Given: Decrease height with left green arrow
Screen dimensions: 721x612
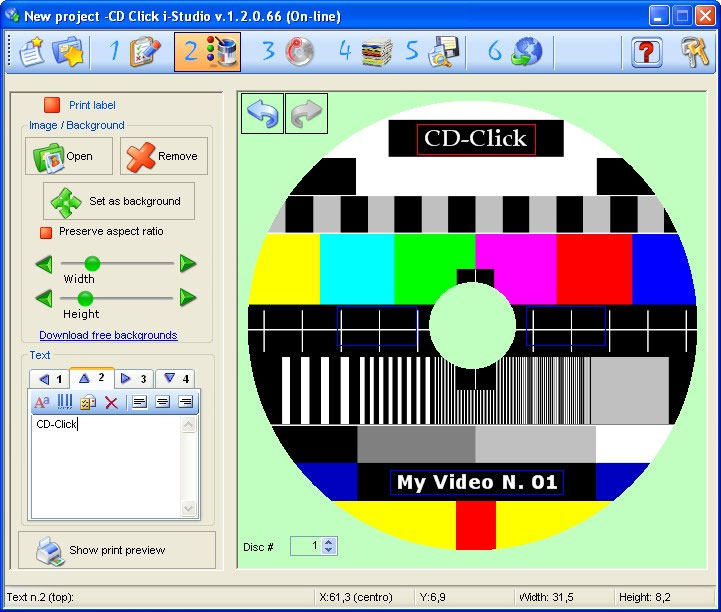Looking at the screenshot, I should (45, 298).
